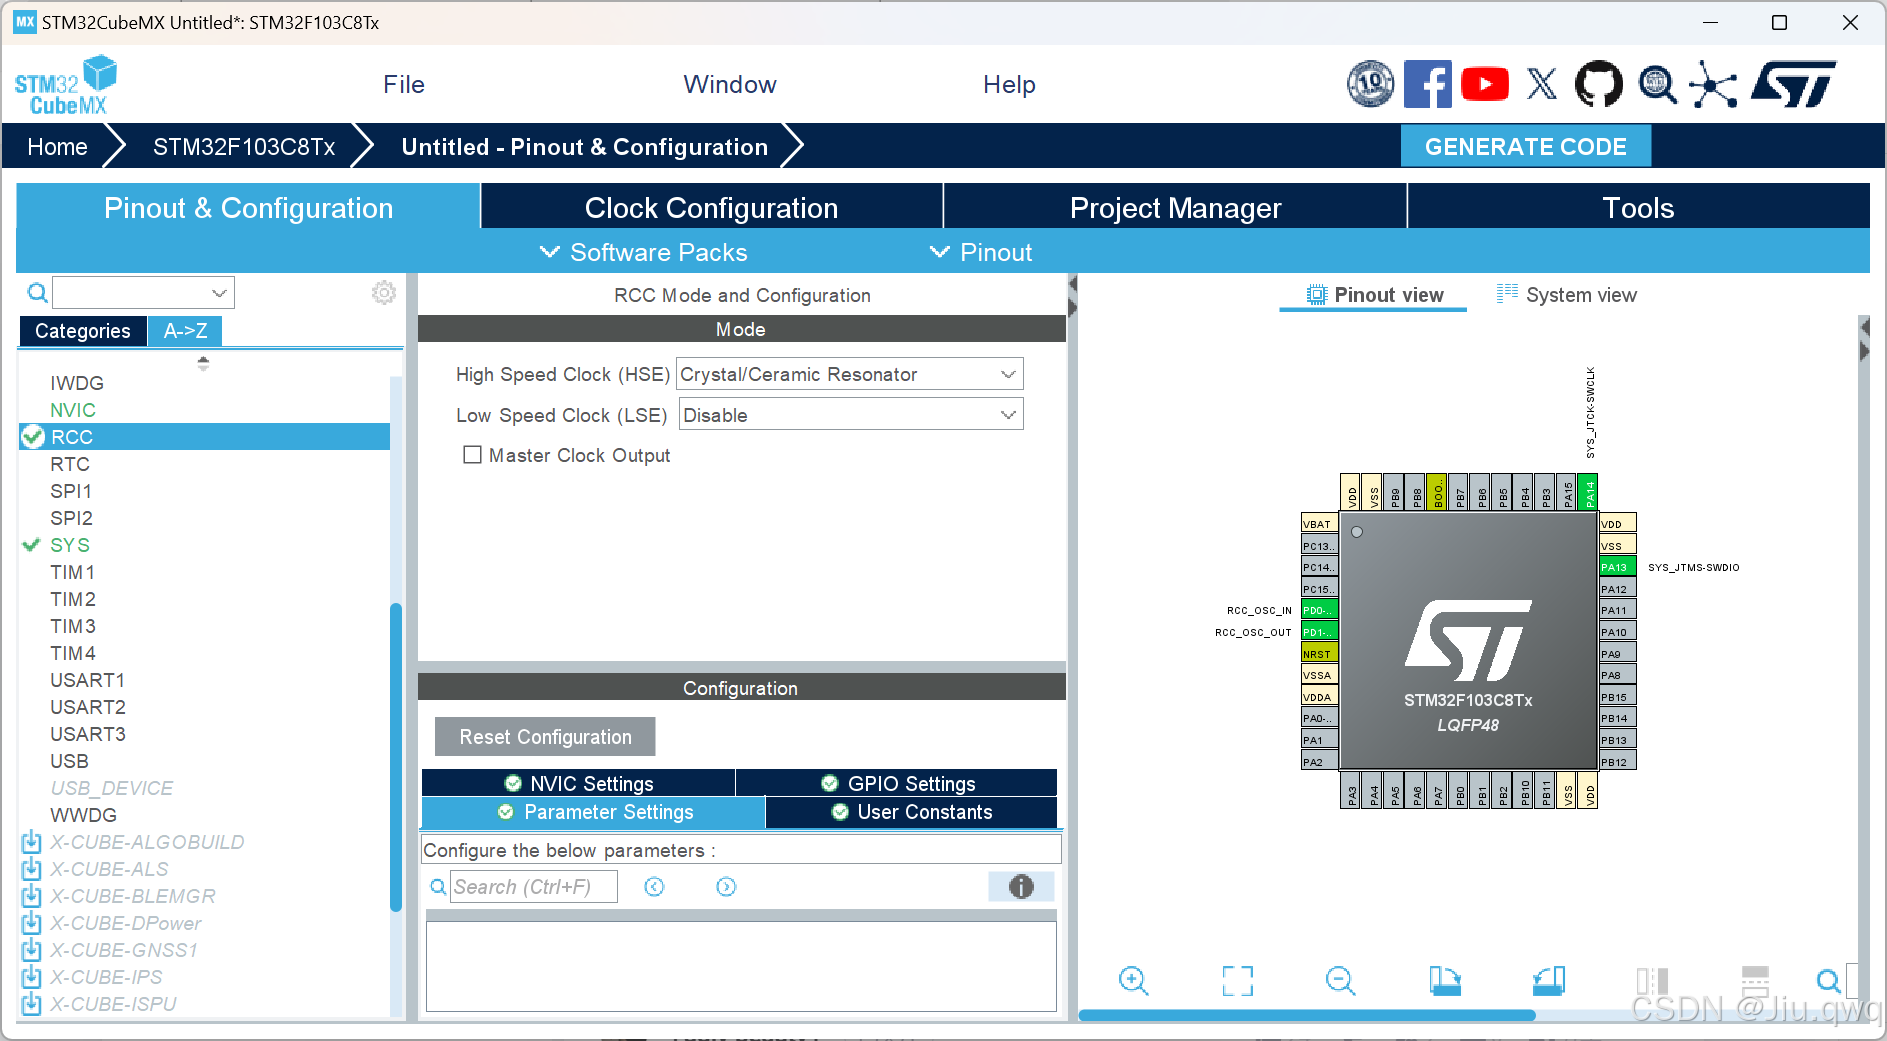Image resolution: width=1887 pixels, height=1041 pixels.
Task: Open the High Speed Clock (HSE) dropdown
Action: click(x=850, y=374)
